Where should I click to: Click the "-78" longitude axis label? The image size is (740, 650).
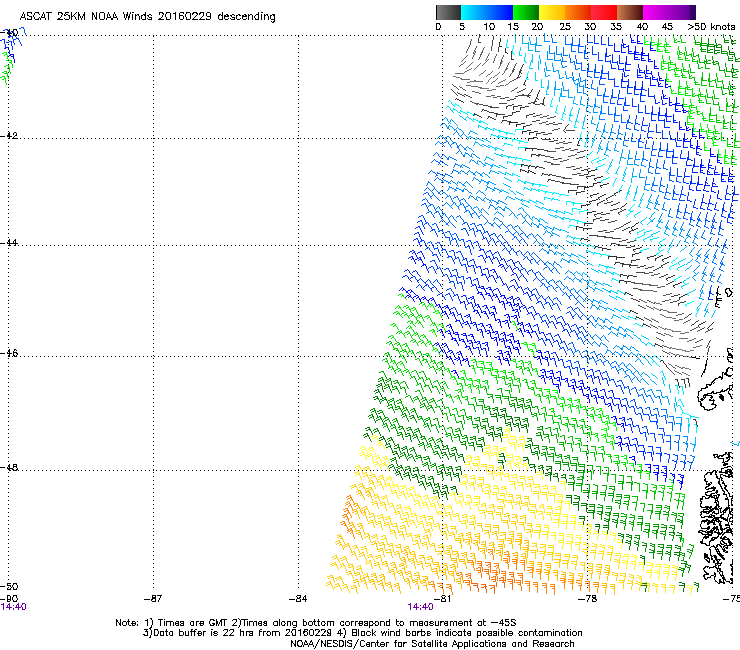click(x=588, y=599)
